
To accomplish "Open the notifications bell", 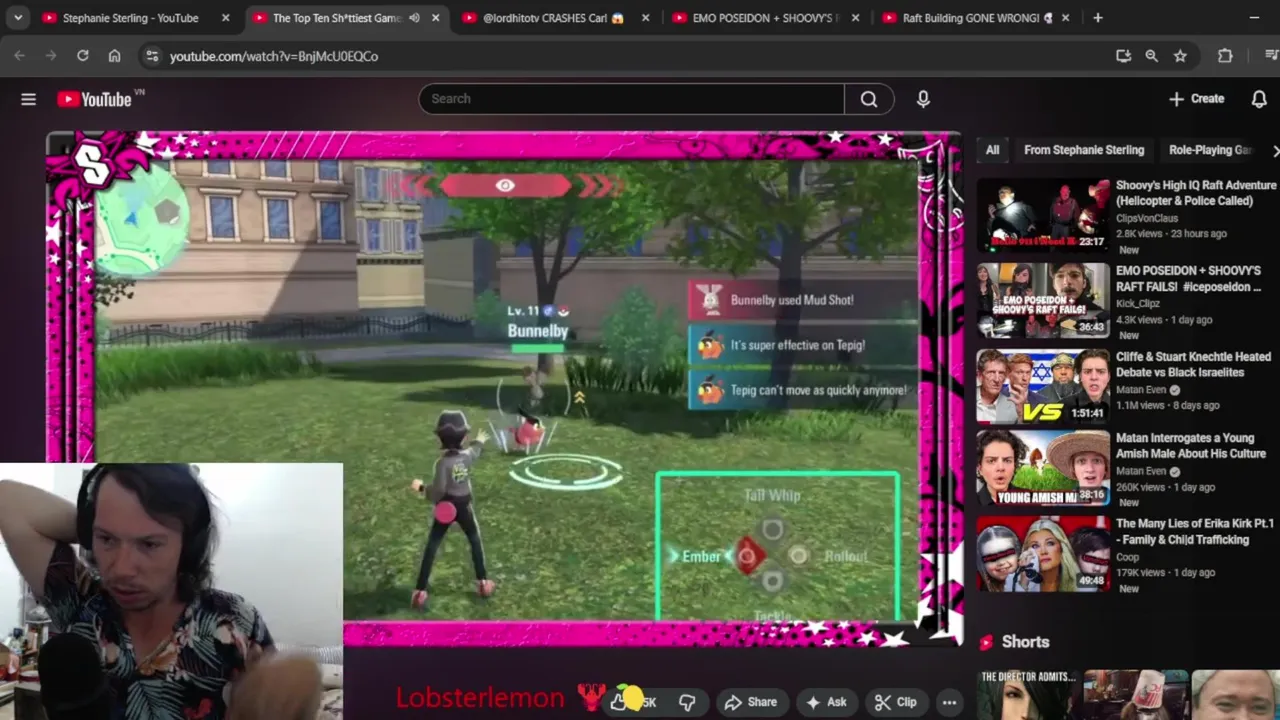I will pos(1259,99).
